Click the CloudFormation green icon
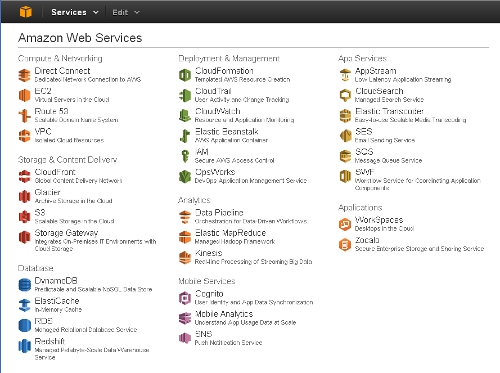500x373 pixels. pos(185,75)
